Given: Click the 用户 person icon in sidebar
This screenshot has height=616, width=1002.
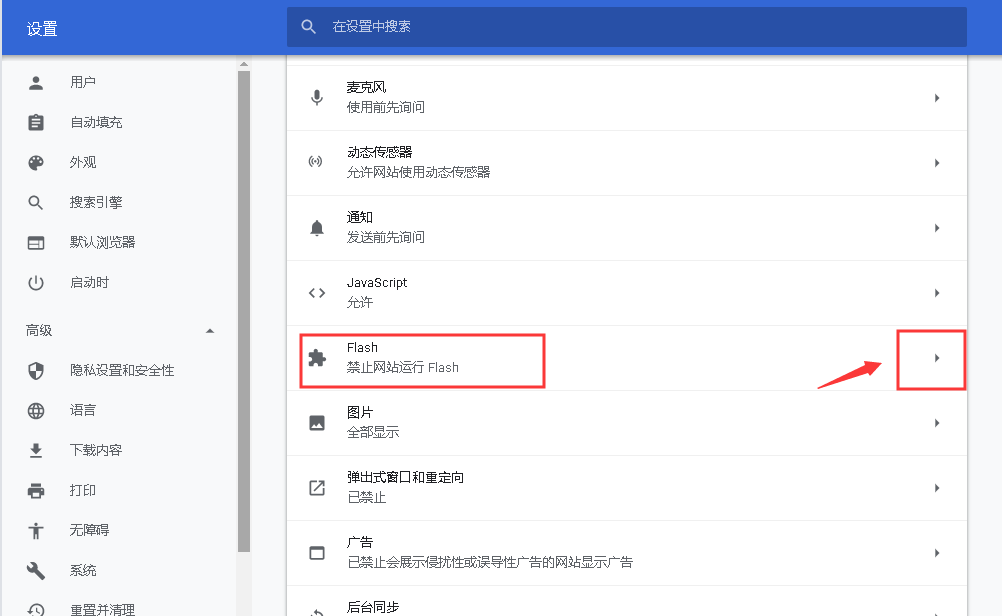Looking at the screenshot, I should [x=36, y=82].
